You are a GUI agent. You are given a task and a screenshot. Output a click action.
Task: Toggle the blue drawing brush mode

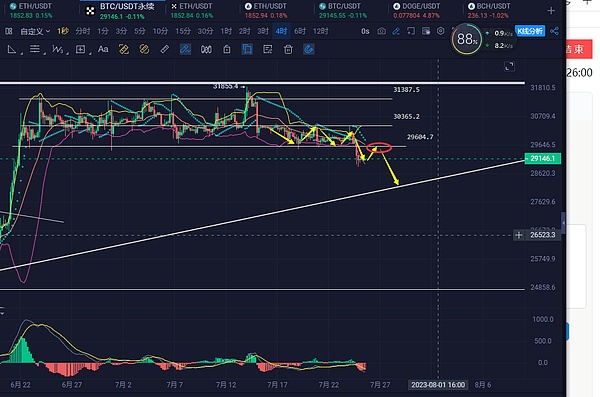(x=185, y=49)
